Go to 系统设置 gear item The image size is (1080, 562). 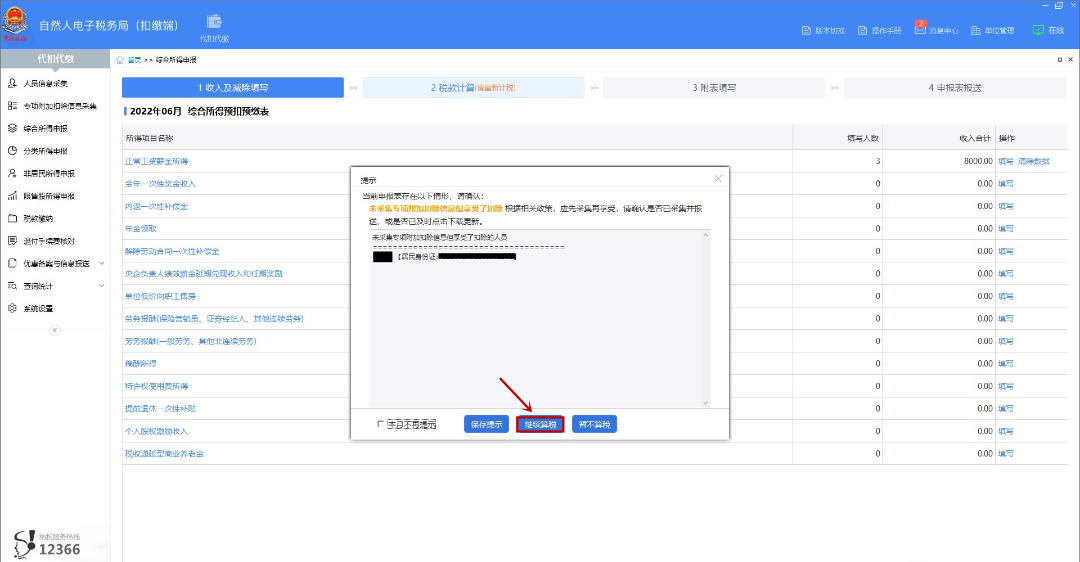click(38, 308)
